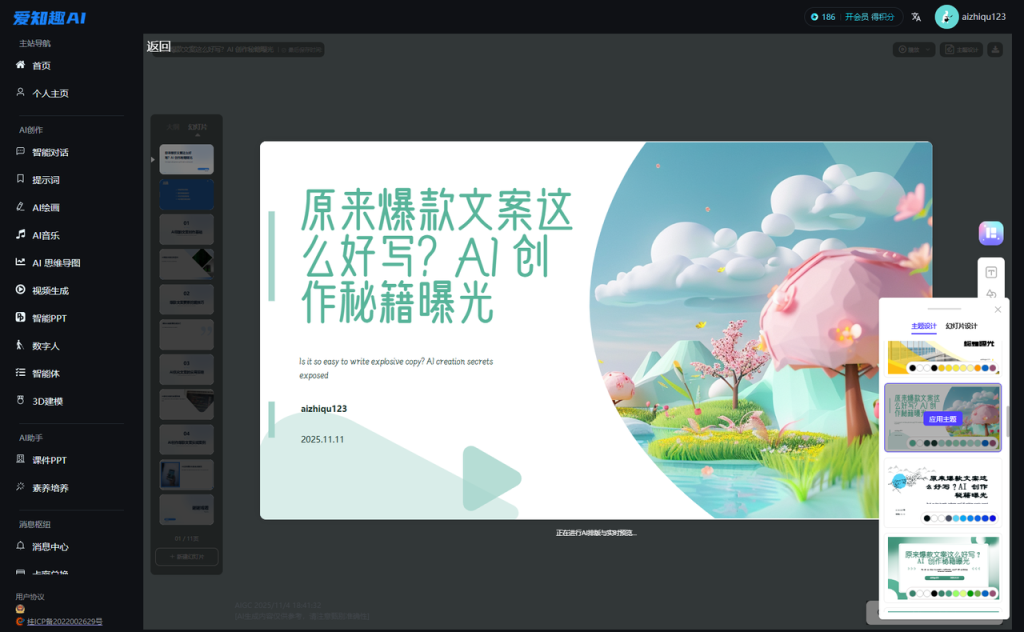
Task: Switch to 幻灯片 slides tab in left panel
Action: (x=197, y=127)
